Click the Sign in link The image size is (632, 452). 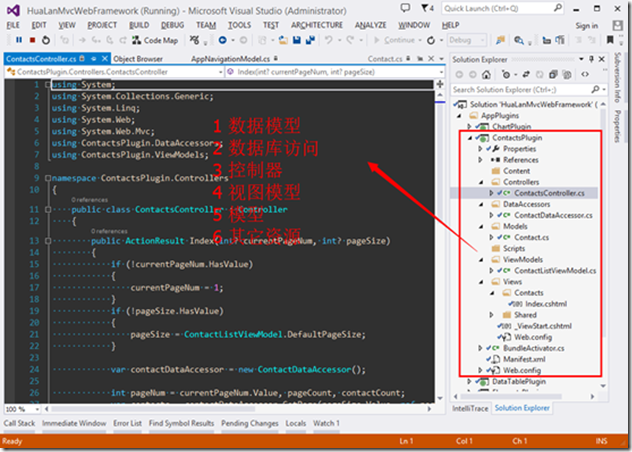tap(586, 26)
